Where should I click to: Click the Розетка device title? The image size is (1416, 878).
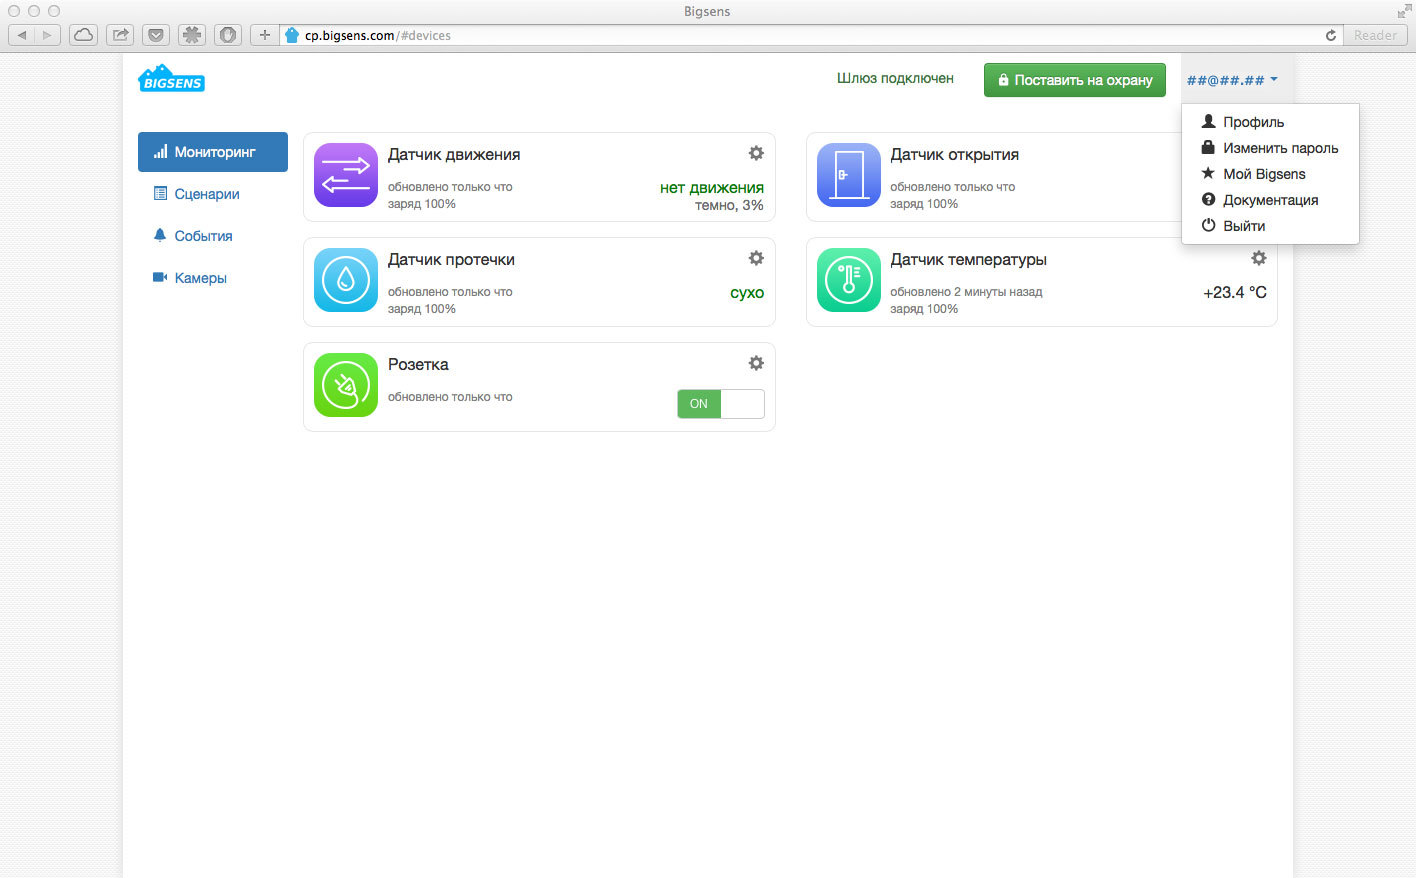(x=418, y=365)
